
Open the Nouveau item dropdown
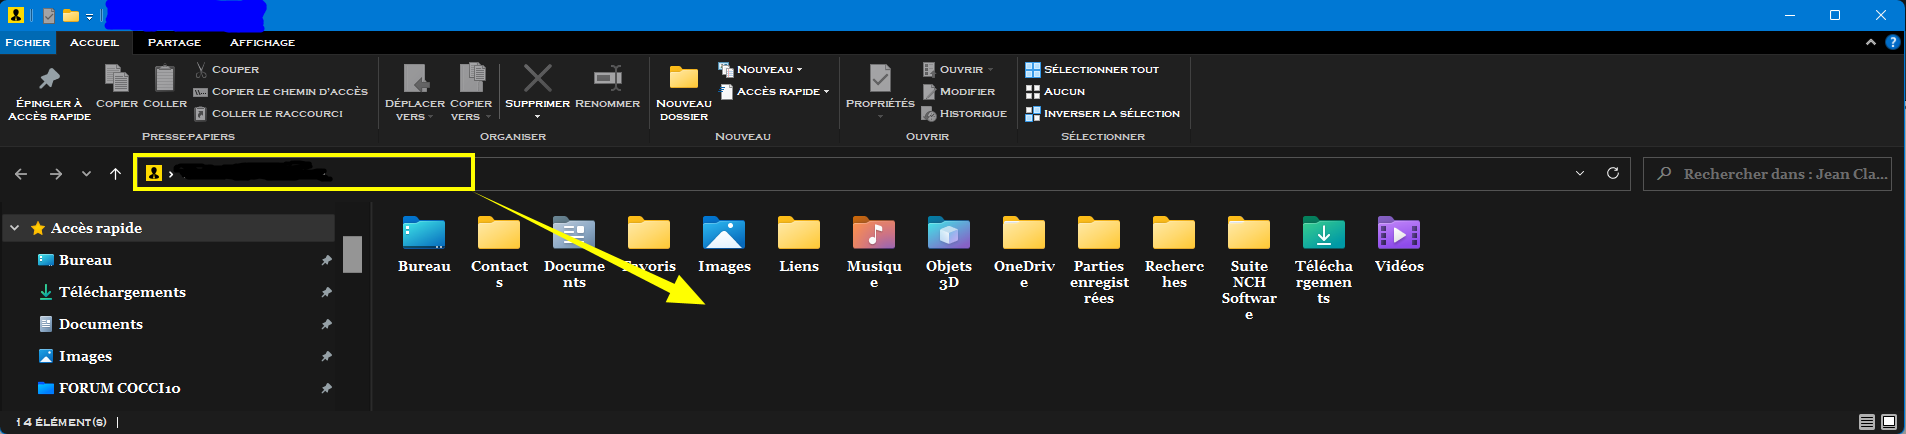[x=761, y=69]
